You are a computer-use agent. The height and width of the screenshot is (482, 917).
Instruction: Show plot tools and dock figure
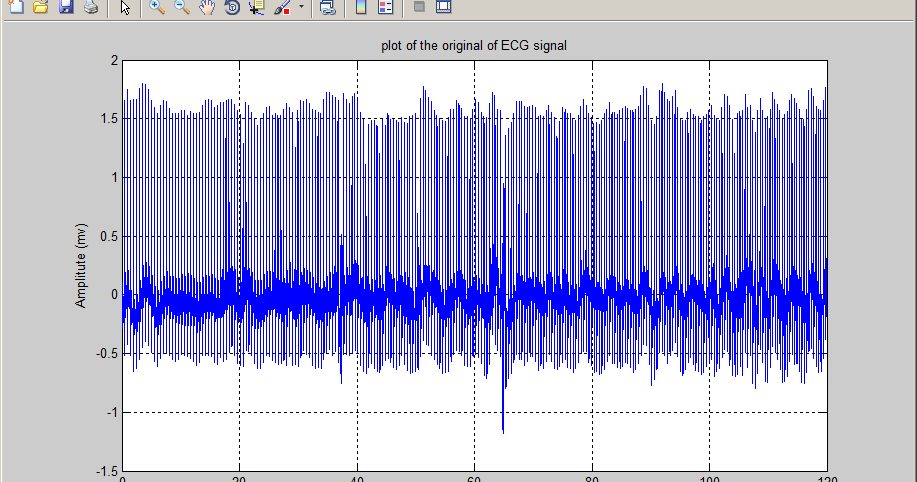coord(444,6)
